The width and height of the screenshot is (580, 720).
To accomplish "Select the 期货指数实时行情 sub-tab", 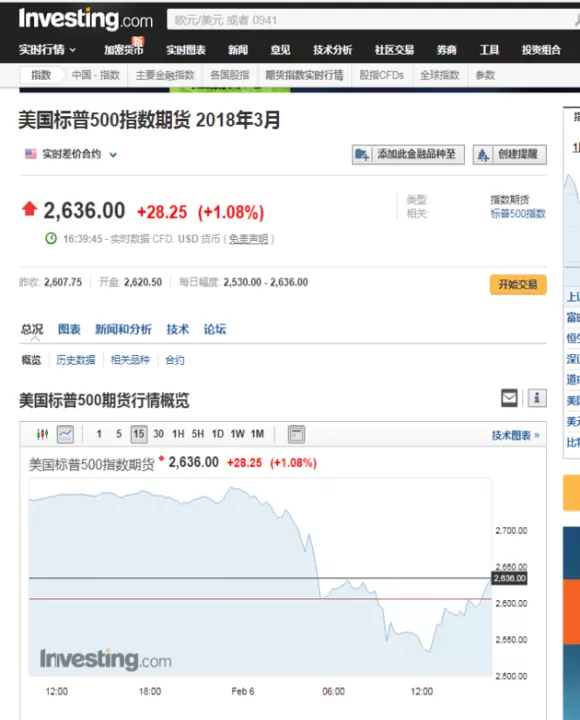I will click(x=304, y=75).
